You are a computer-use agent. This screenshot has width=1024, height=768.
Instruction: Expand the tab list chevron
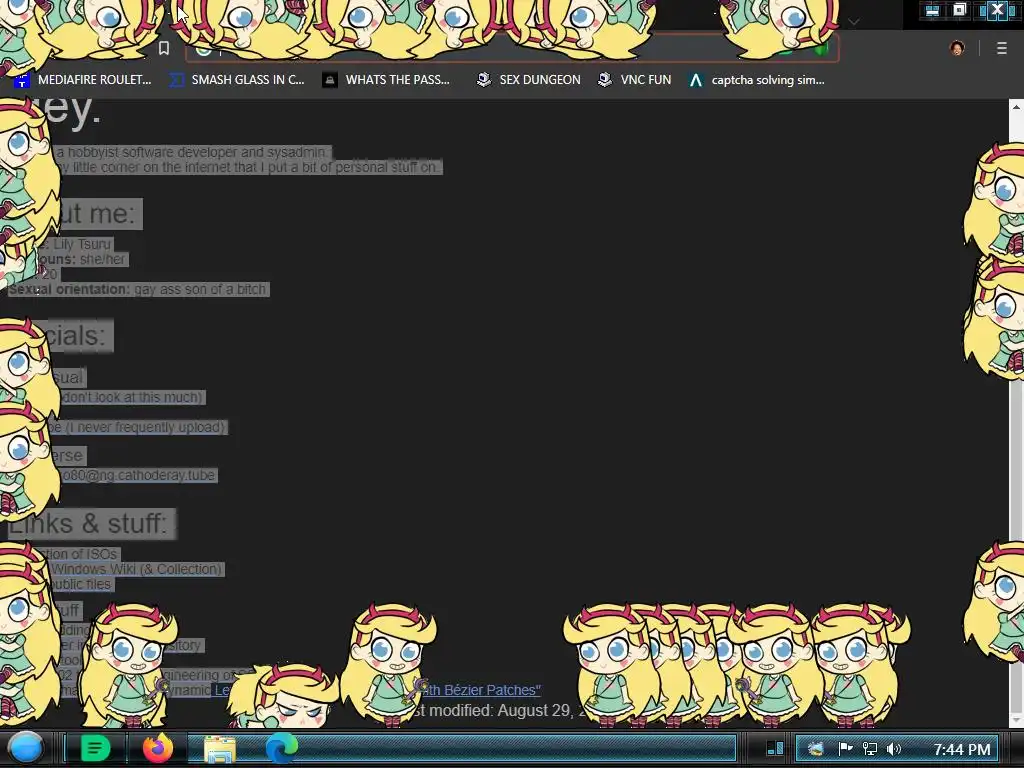(x=853, y=22)
